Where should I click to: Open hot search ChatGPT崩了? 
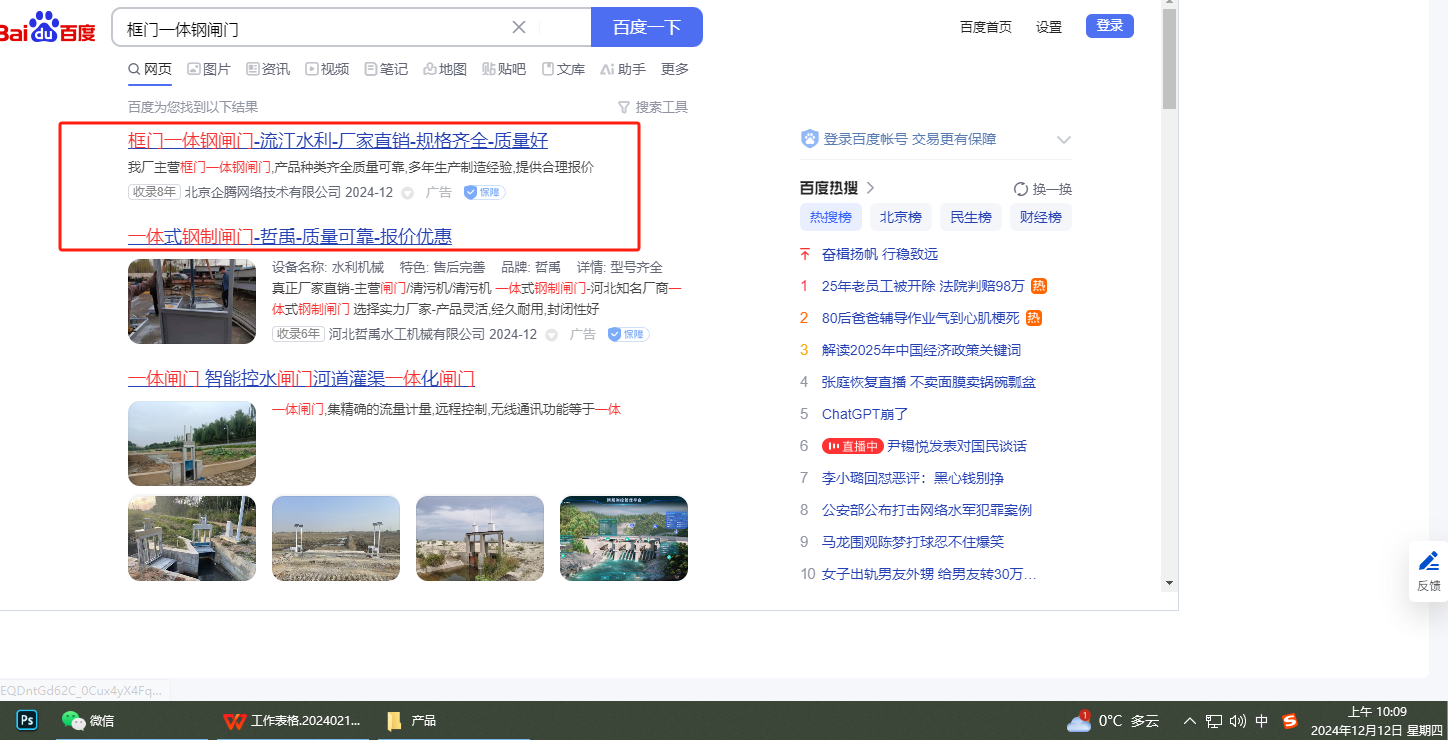point(865,414)
